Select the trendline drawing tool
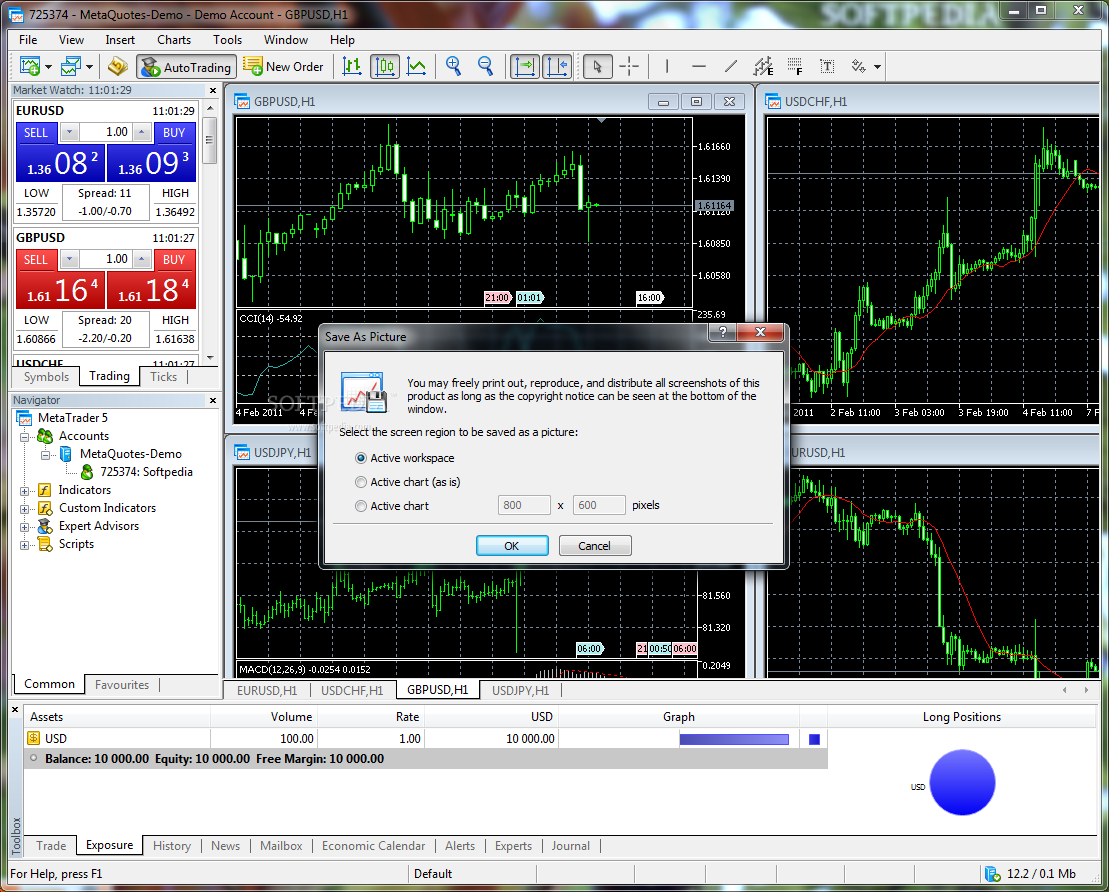Viewport: 1109px width, 892px height. coord(731,66)
